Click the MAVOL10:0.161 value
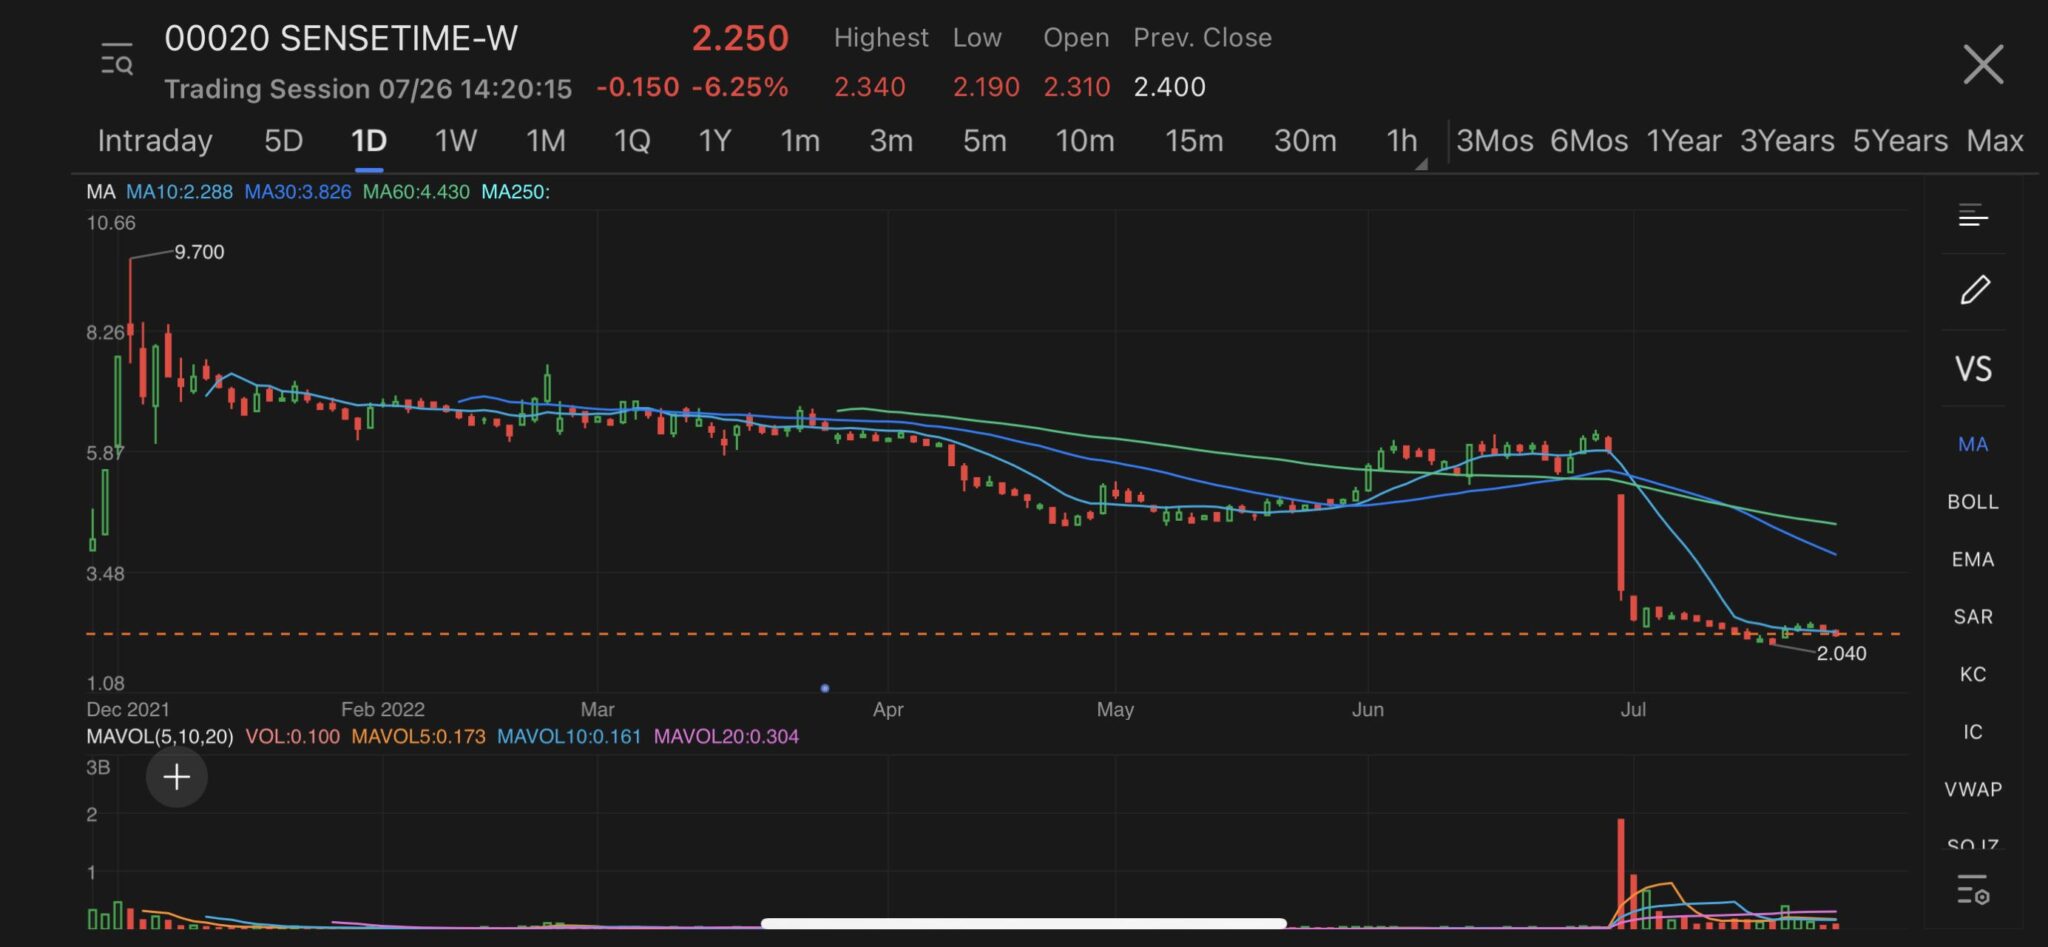 coord(569,737)
